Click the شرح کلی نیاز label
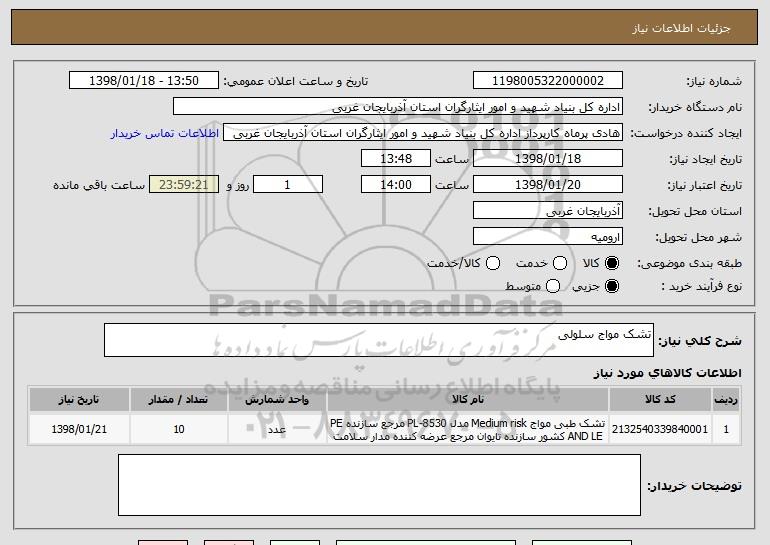770x545 pixels. [700, 340]
